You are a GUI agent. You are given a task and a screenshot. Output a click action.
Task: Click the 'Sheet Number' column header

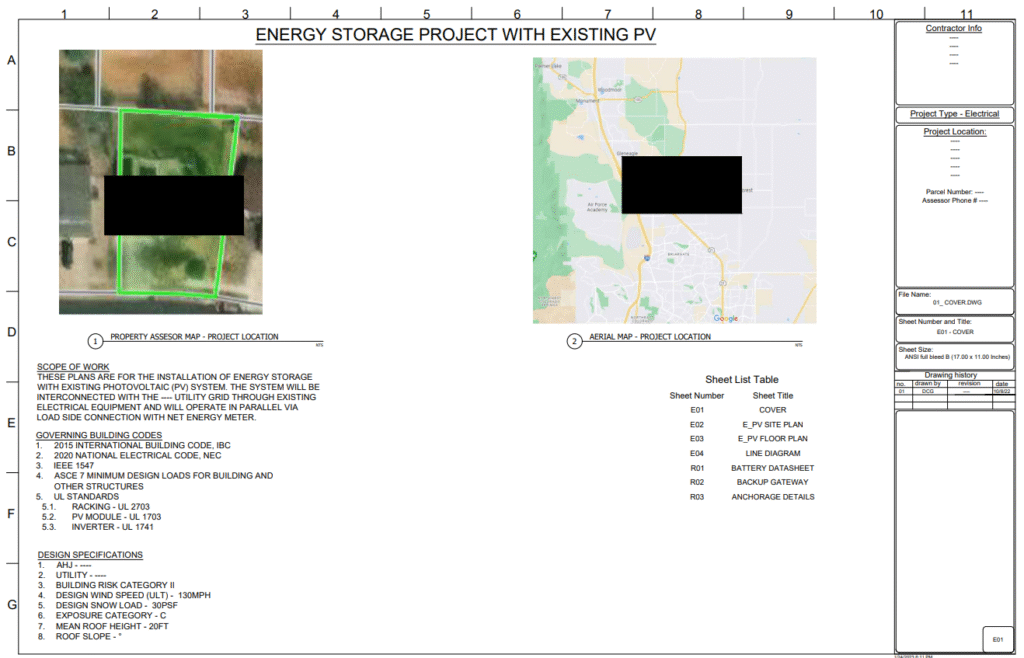pos(697,396)
